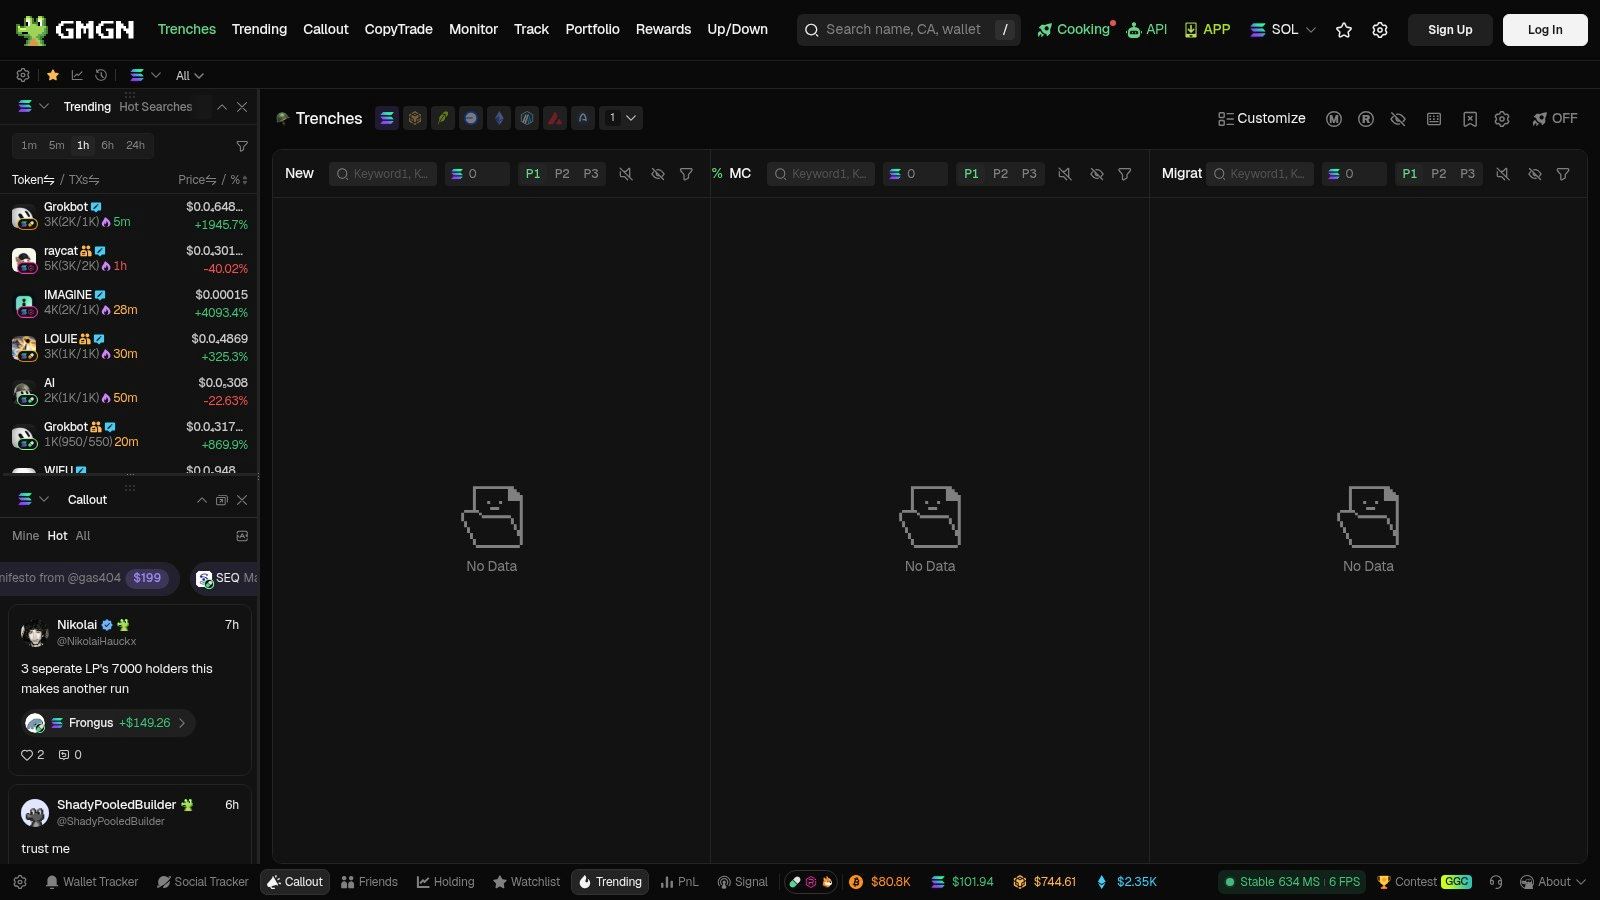
Task: Toggle the hidden eye icon in Trenches toolbar
Action: tap(1398, 119)
